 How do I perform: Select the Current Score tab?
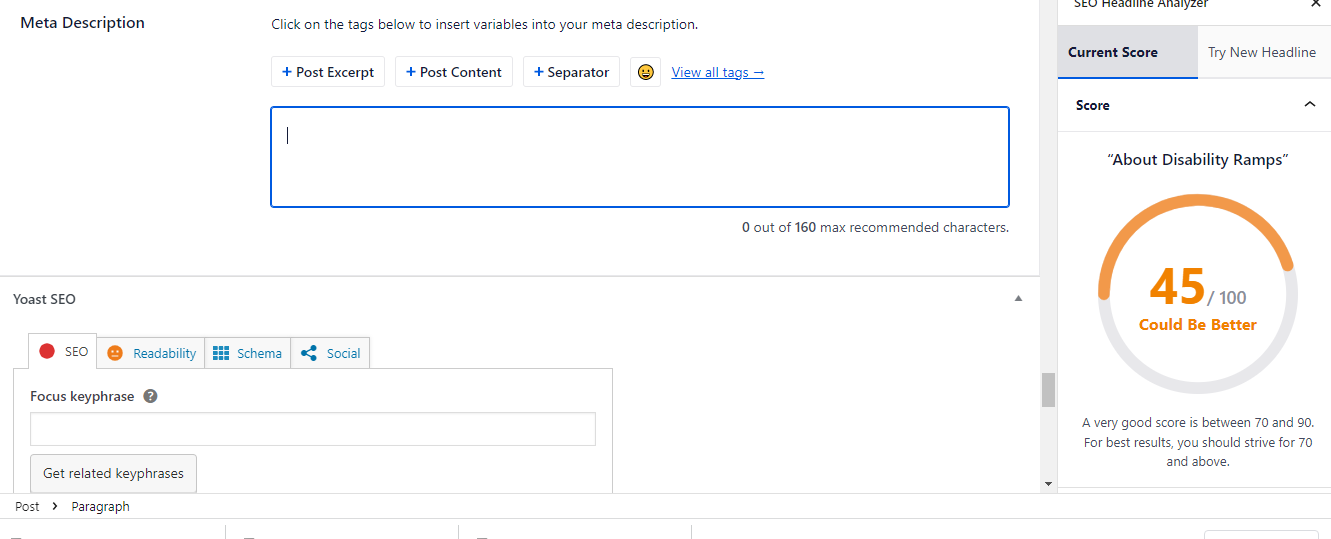coord(1113,52)
